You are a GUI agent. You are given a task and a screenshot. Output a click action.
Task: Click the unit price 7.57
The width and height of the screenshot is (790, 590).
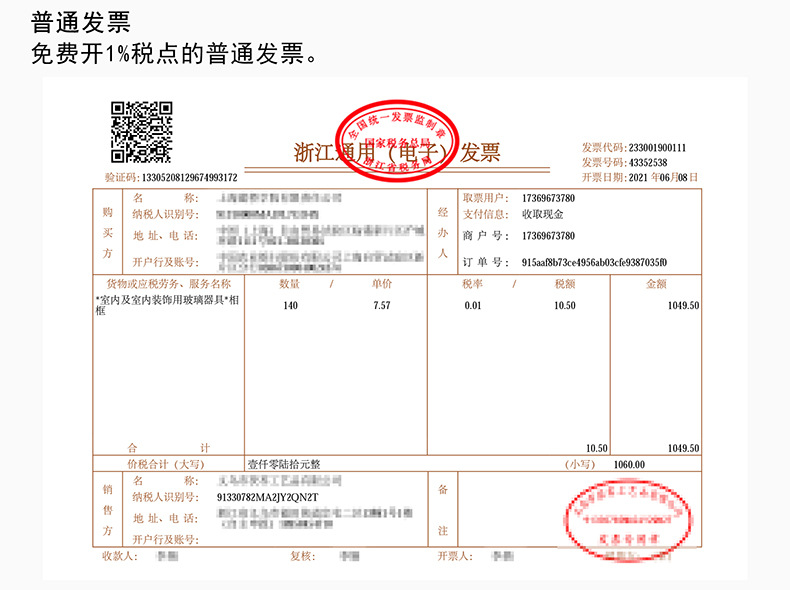(382, 305)
